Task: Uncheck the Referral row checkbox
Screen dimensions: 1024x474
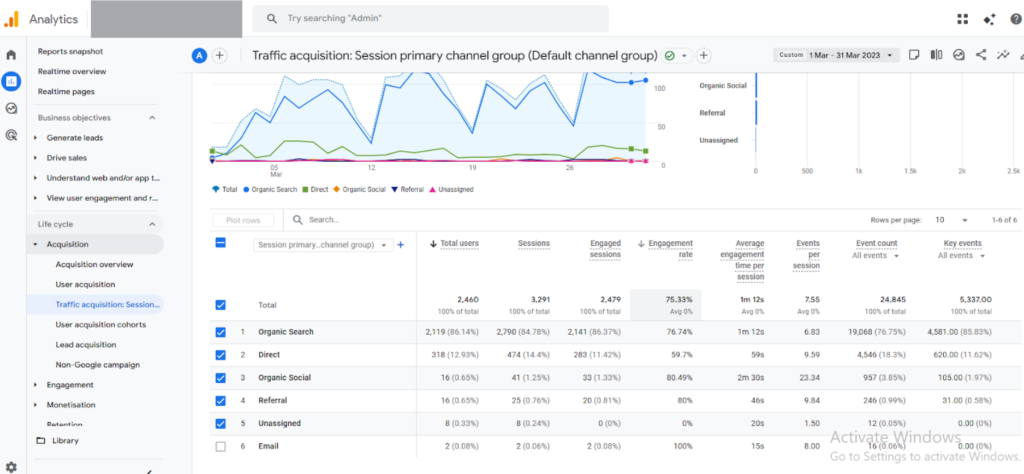Action: point(221,400)
